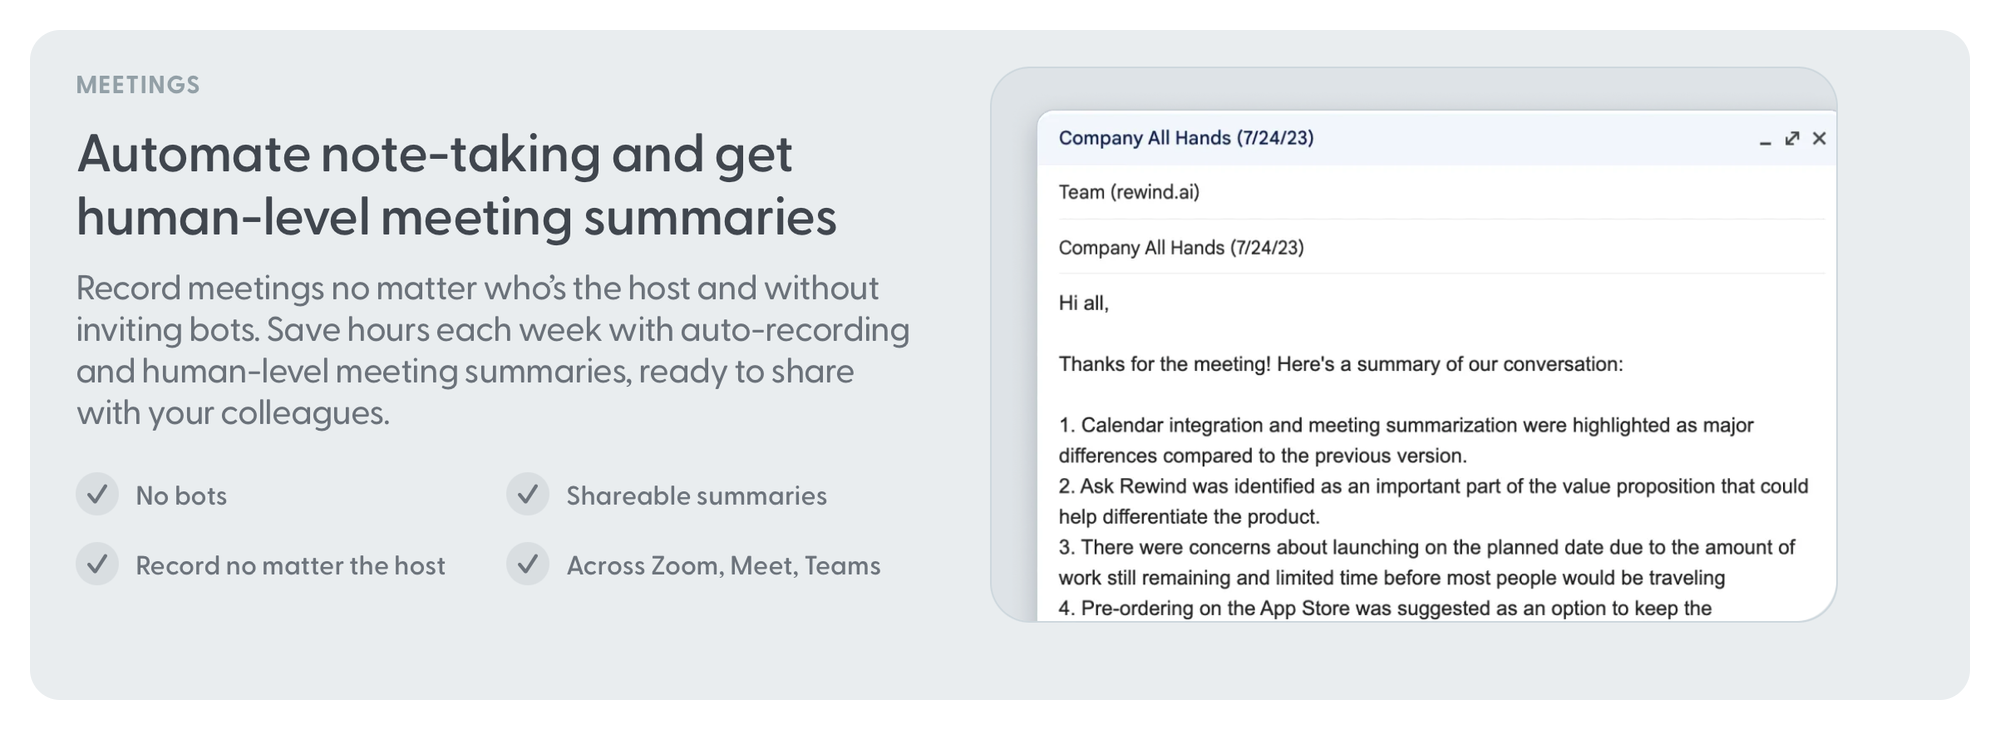Click the email window title bar text
This screenshot has height=730, width=2000.
click(1186, 138)
